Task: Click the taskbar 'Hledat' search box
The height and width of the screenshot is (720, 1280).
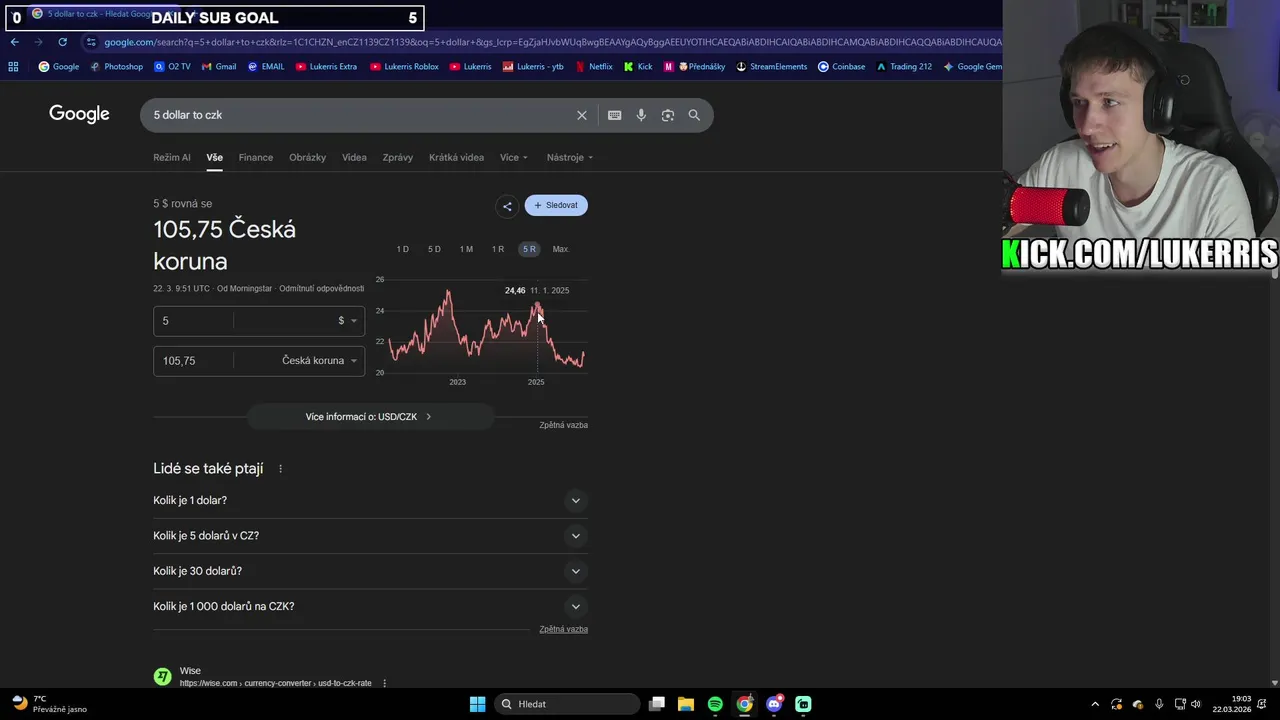Action: point(568,704)
